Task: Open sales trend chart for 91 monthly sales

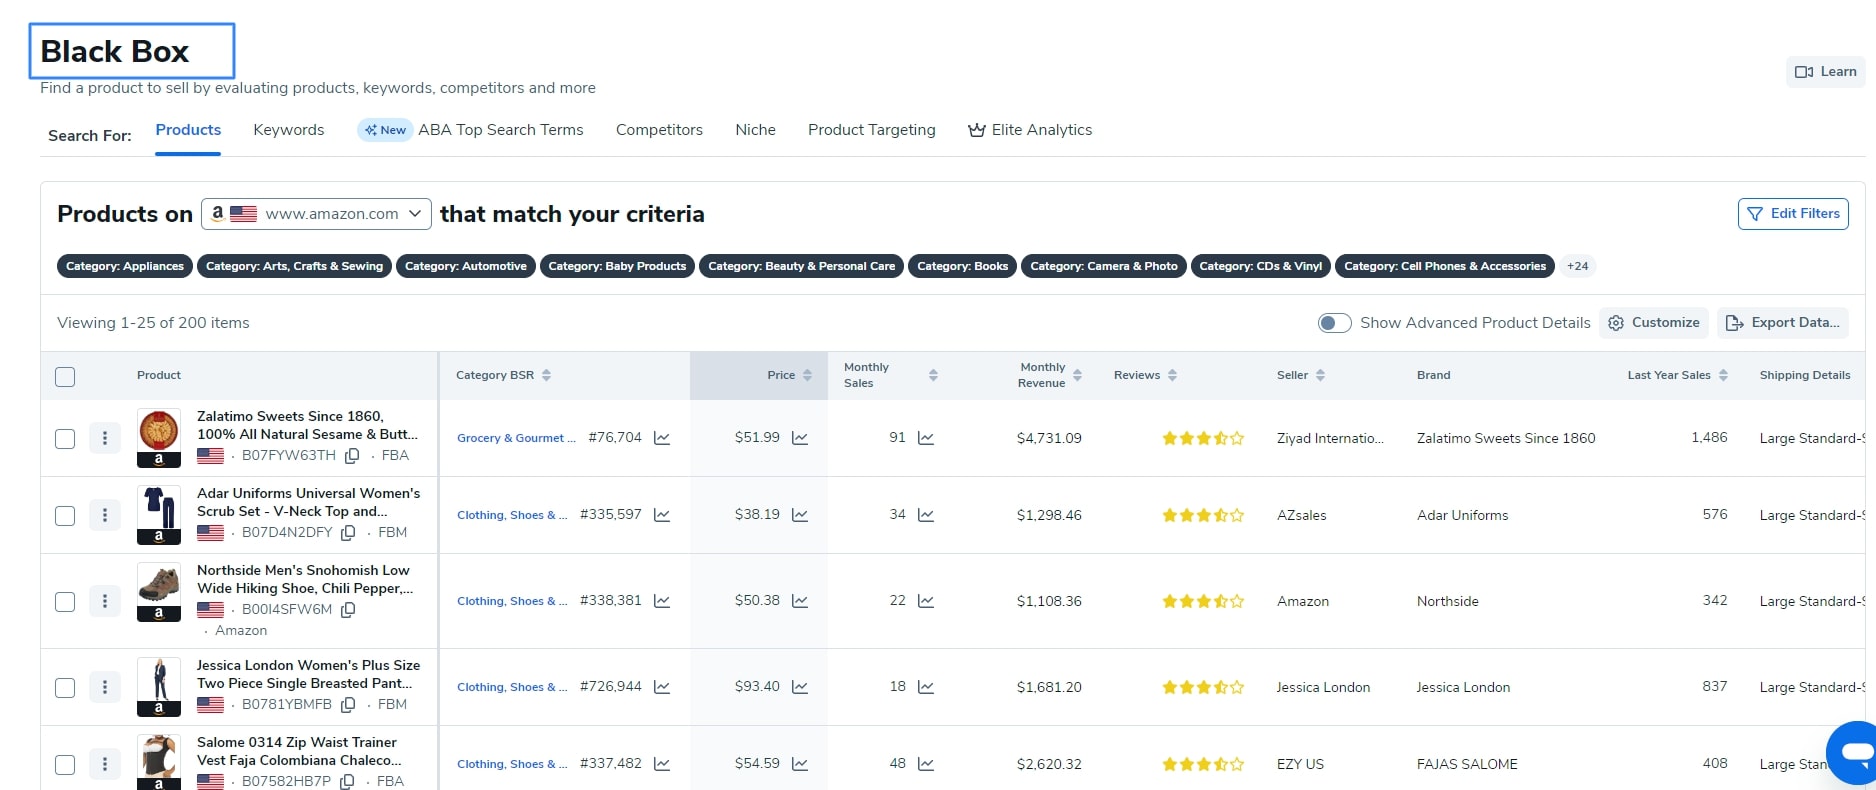Action: point(926,438)
